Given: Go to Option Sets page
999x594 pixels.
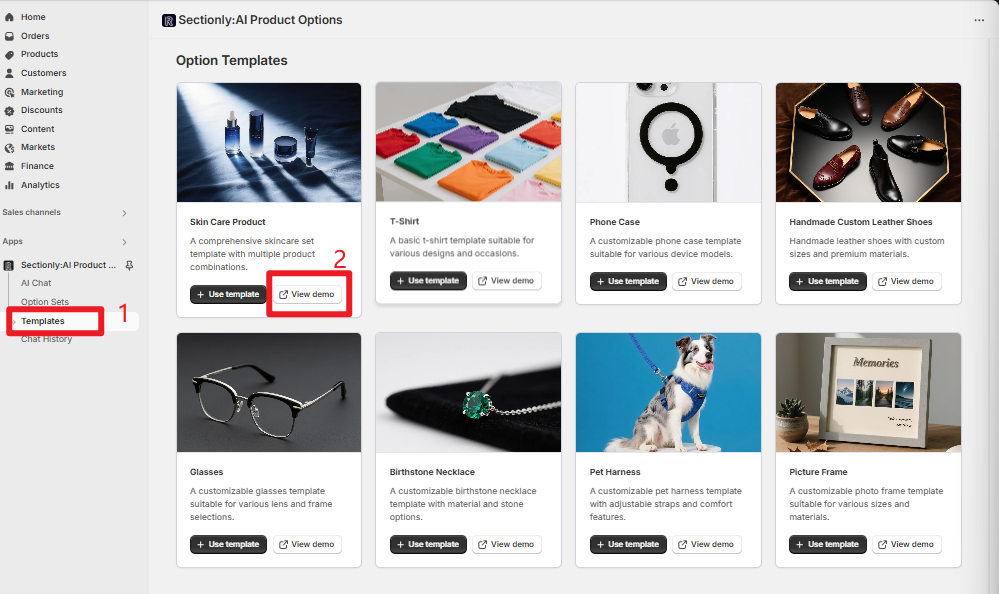Looking at the screenshot, I should tap(45, 302).
